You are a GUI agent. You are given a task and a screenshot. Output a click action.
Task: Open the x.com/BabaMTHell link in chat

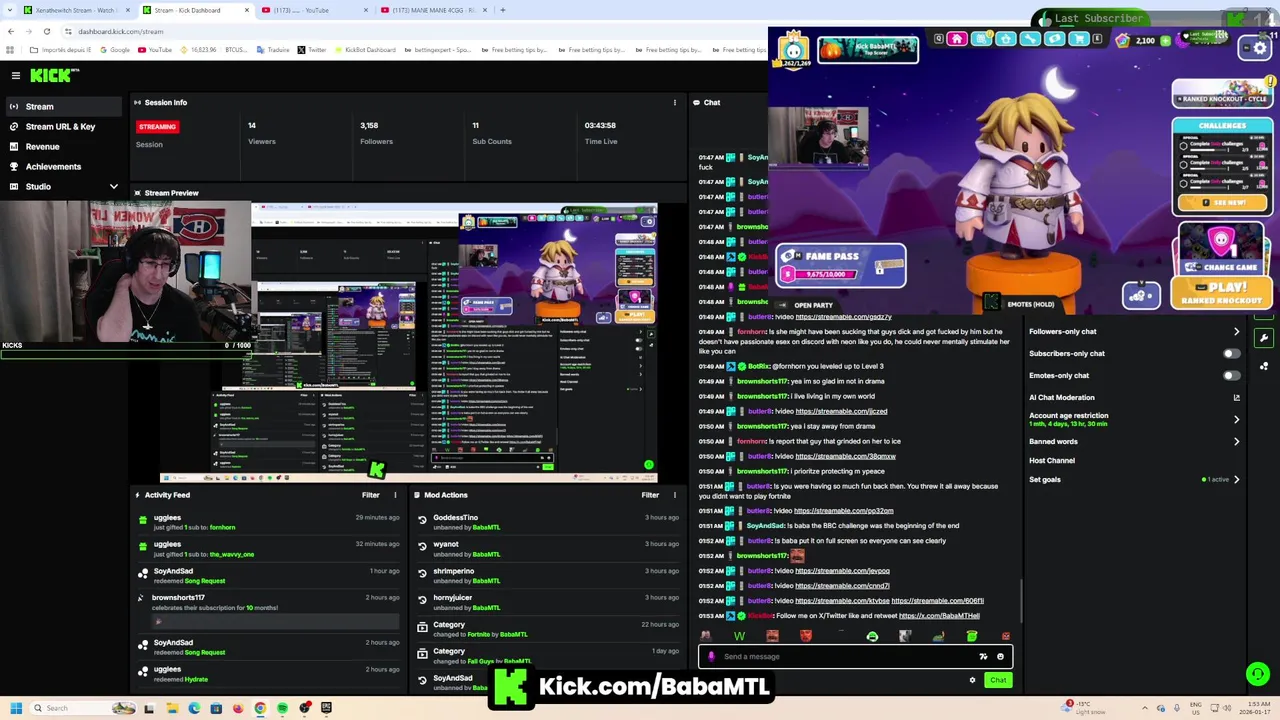click(x=939, y=616)
